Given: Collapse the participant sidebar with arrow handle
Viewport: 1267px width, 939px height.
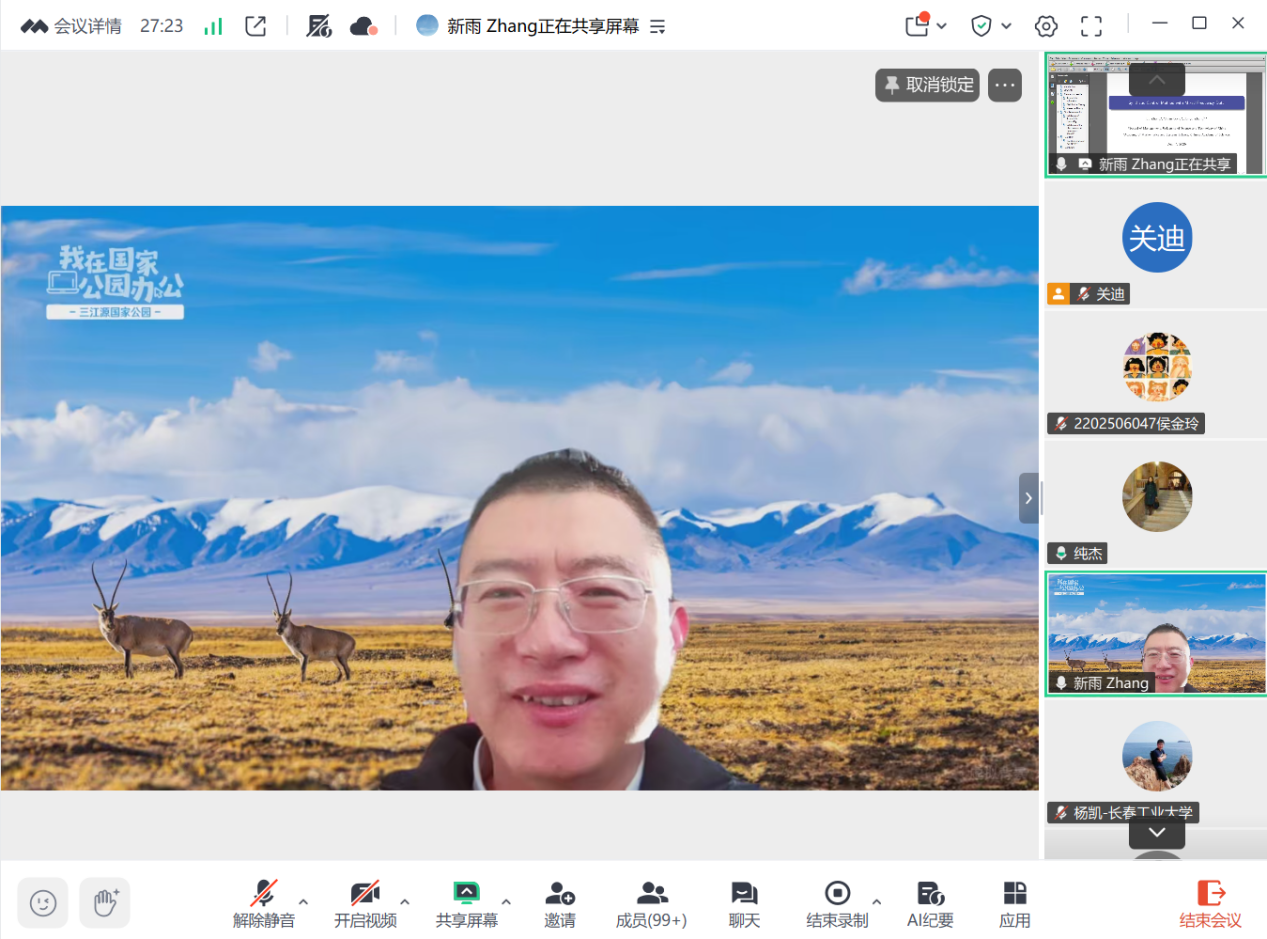Looking at the screenshot, I should coord(1029,498).
